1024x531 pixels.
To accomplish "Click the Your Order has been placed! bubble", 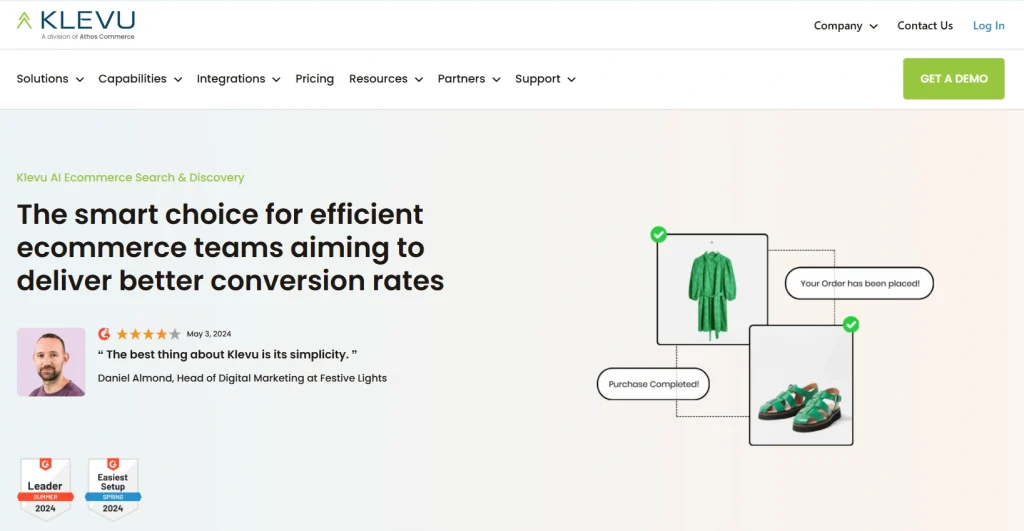I will [x=859, y=283].
